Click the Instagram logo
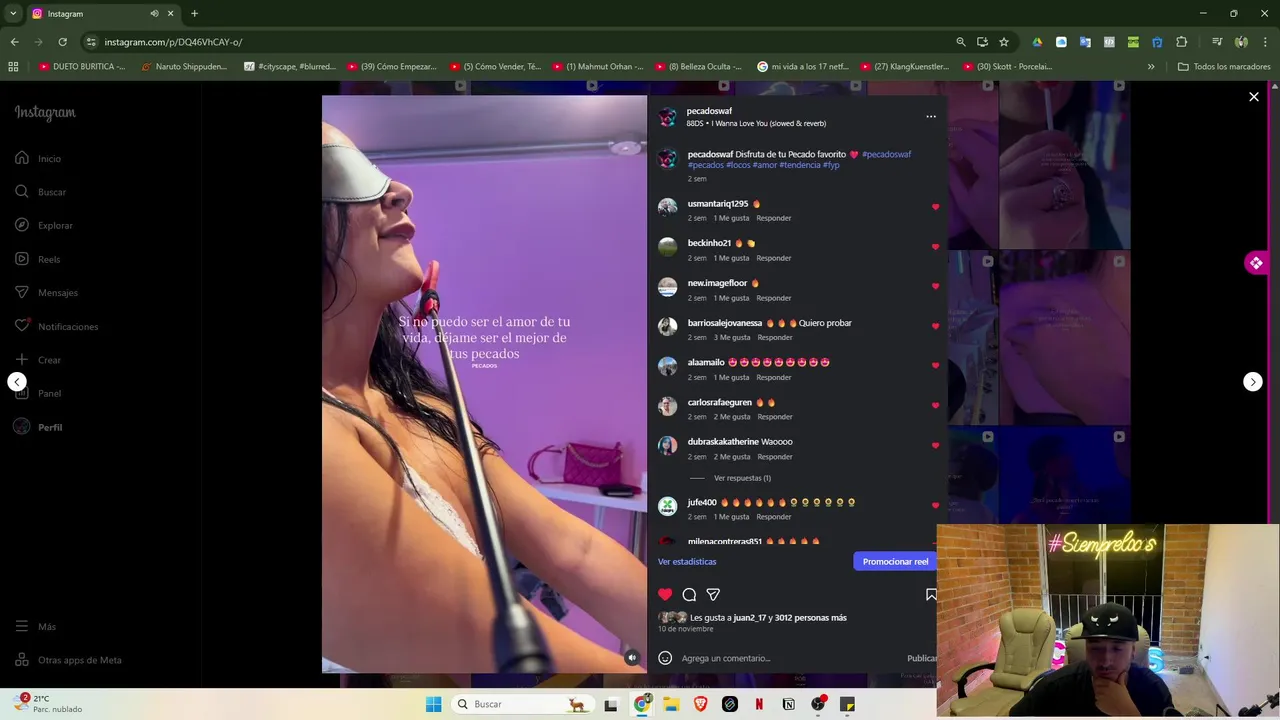This screenshot has height=720, width=1280. tap(45, 112)
